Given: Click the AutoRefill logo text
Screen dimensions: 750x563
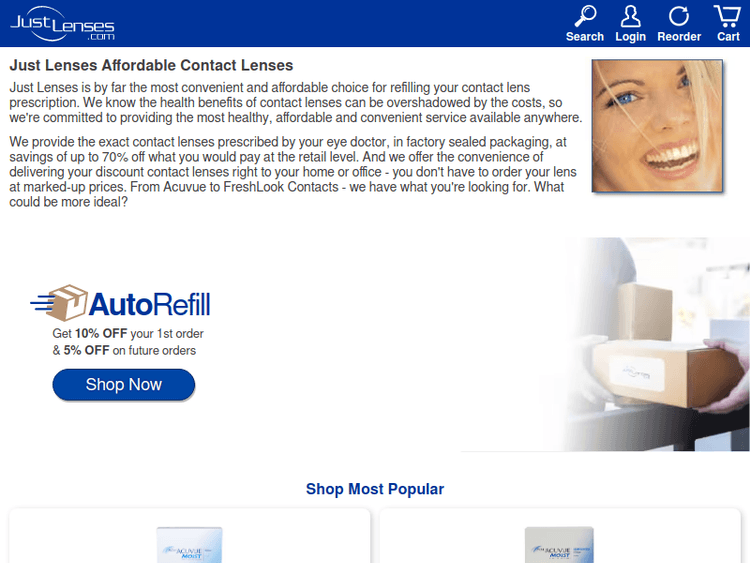Looking at the screenshot, I should [149, 304].
